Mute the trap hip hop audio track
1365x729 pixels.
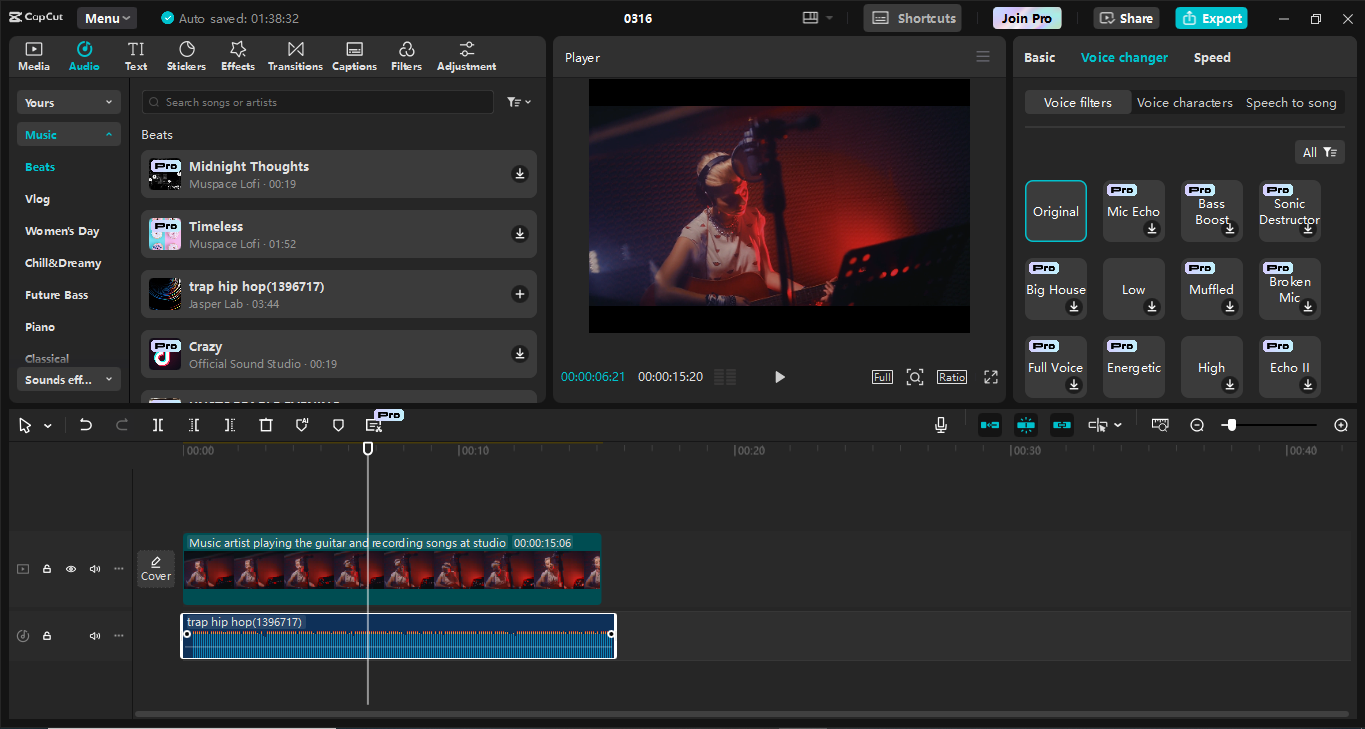[94, 635]
